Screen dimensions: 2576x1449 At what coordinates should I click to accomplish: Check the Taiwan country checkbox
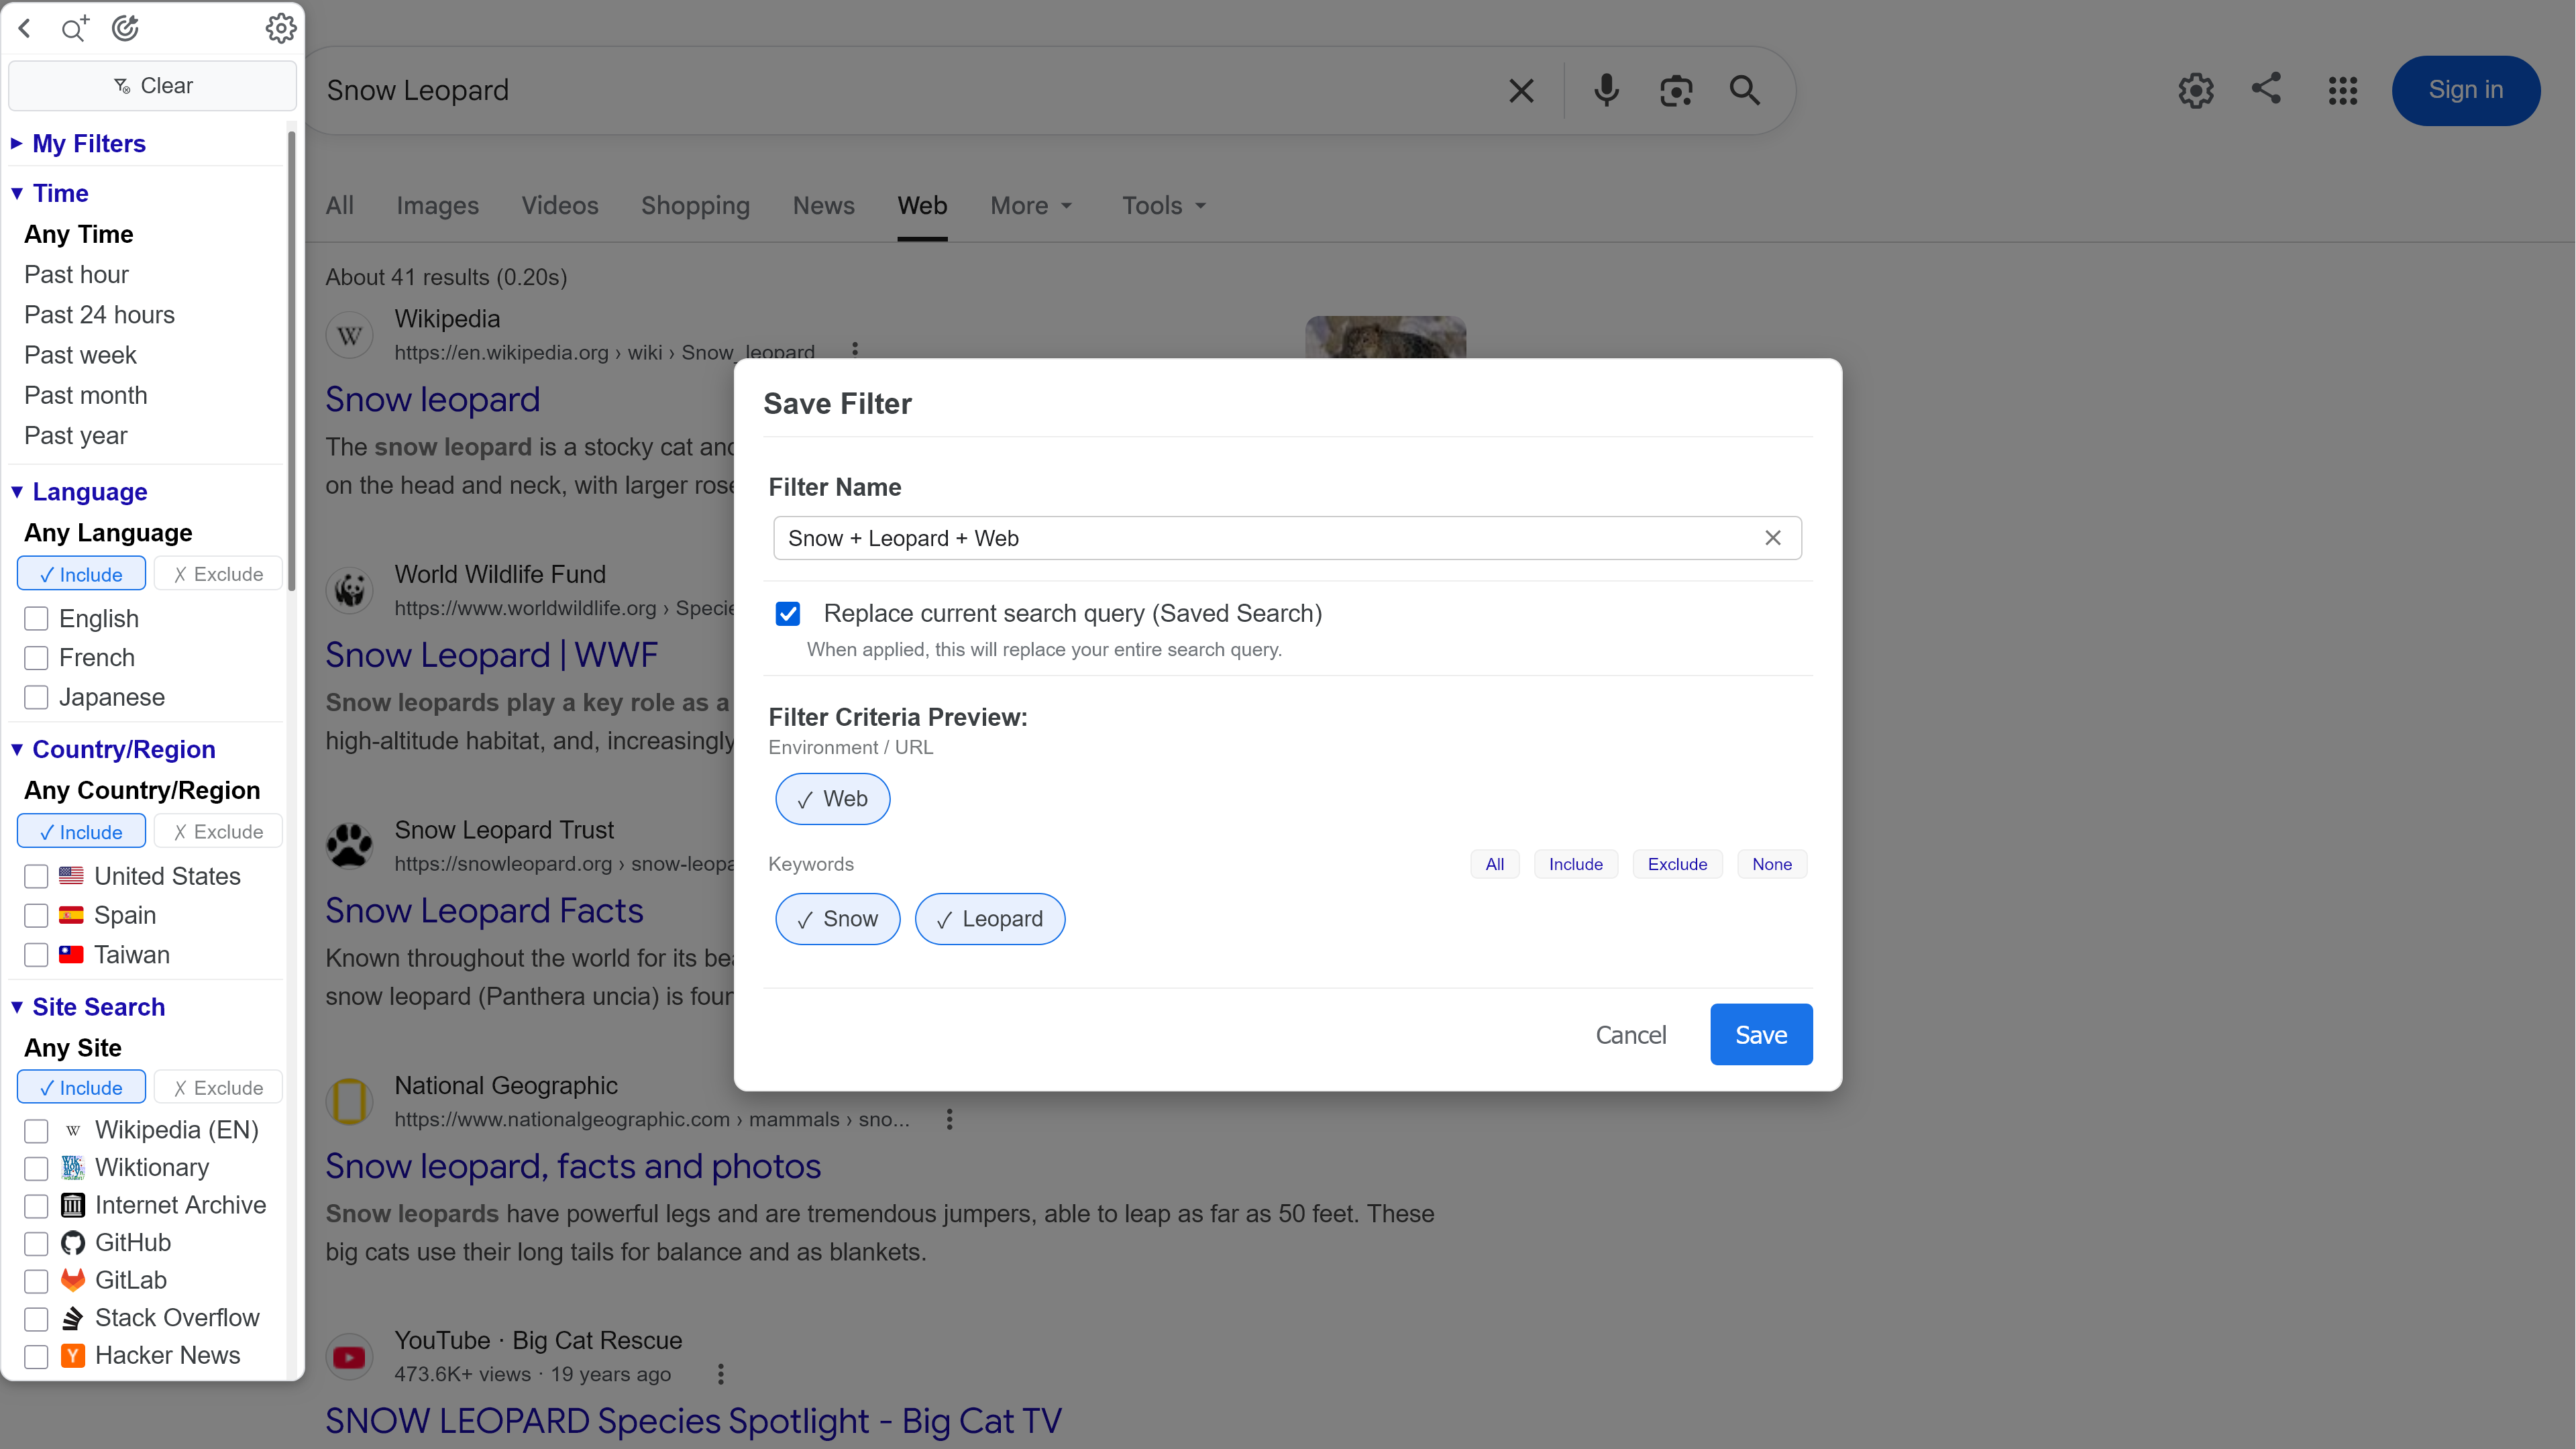point(36,955)
